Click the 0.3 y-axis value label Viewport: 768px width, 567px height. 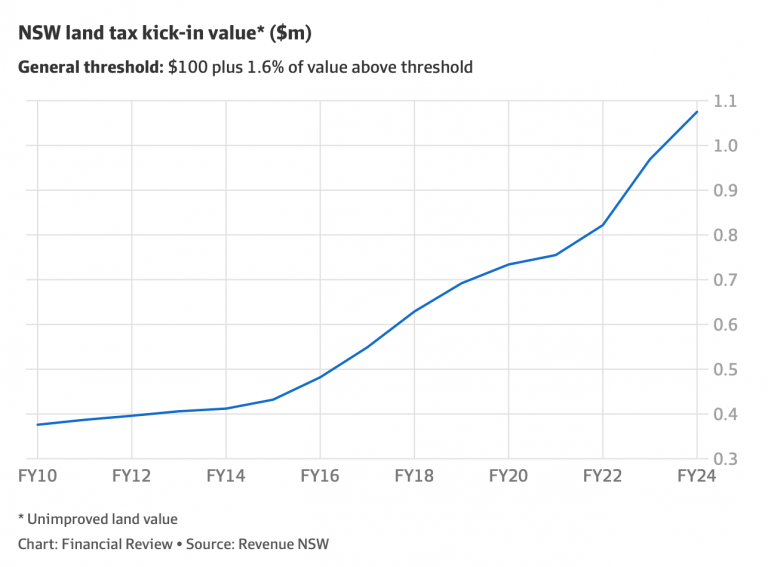click(725, 459)
